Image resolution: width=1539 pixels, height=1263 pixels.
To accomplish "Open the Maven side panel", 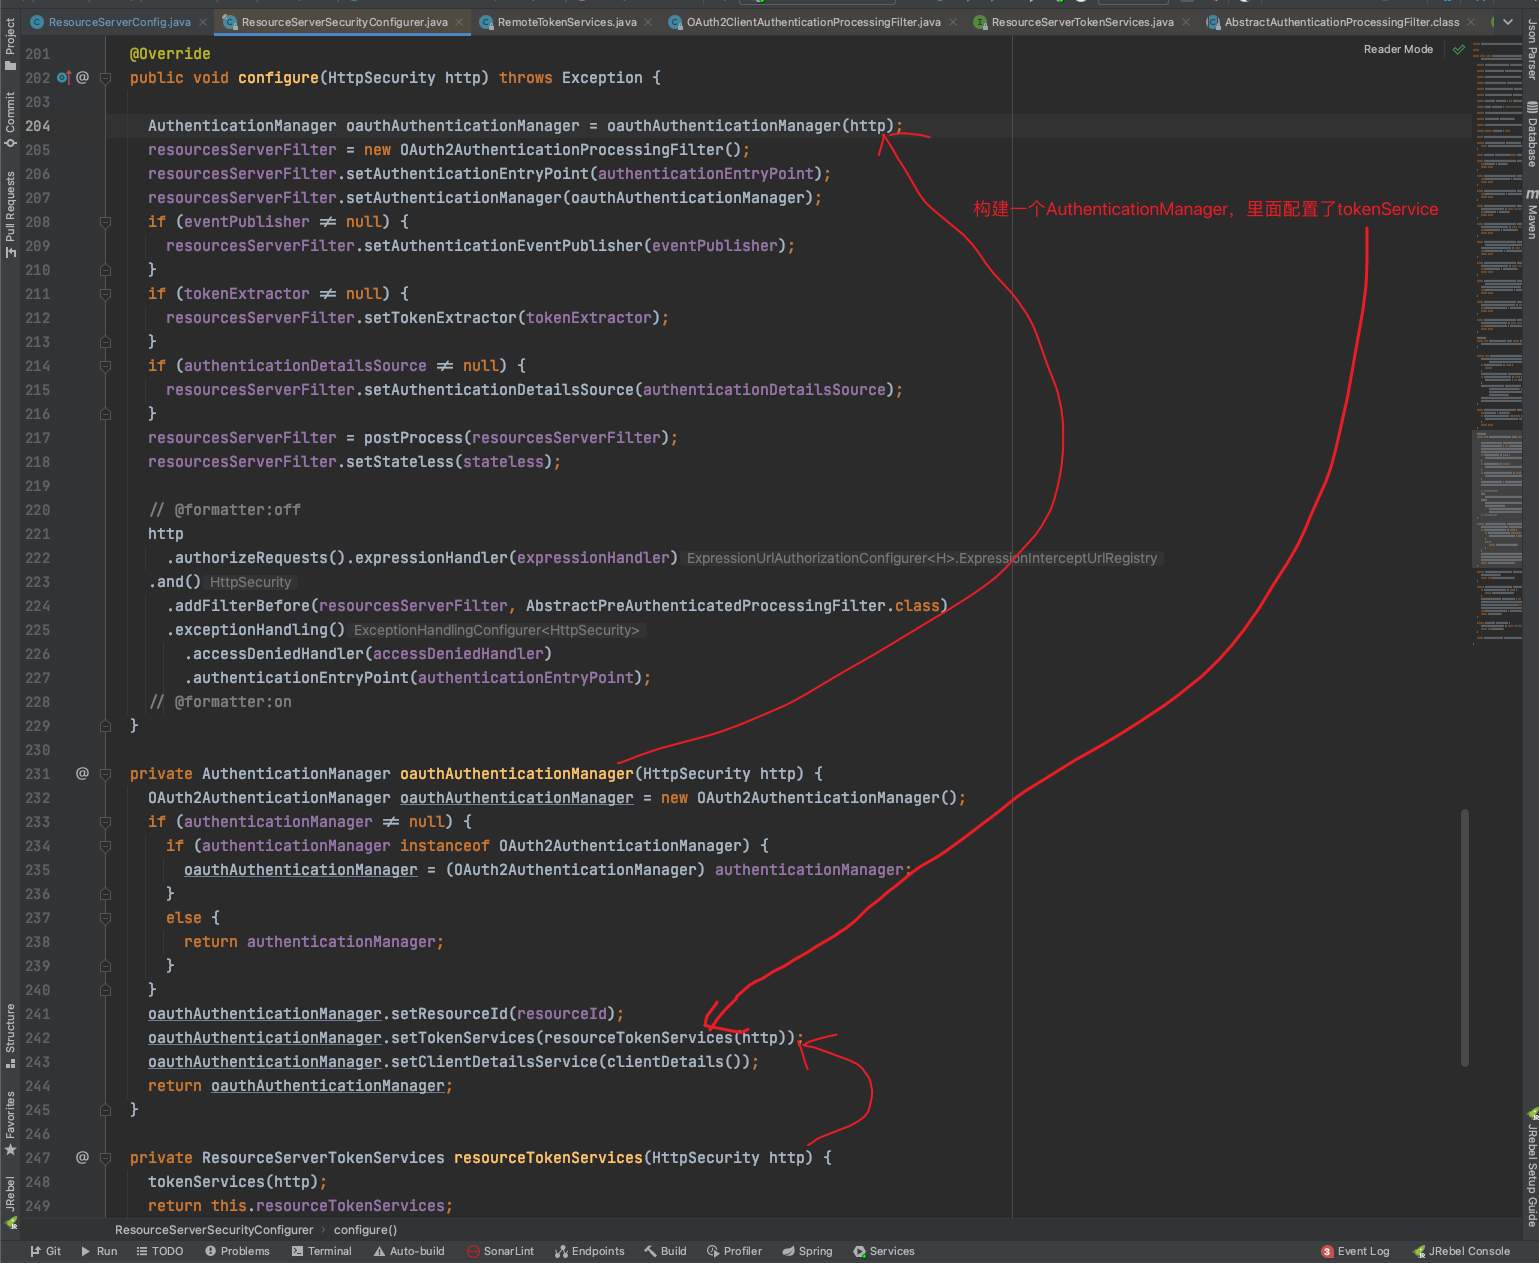I will [x=1531, y=215].
